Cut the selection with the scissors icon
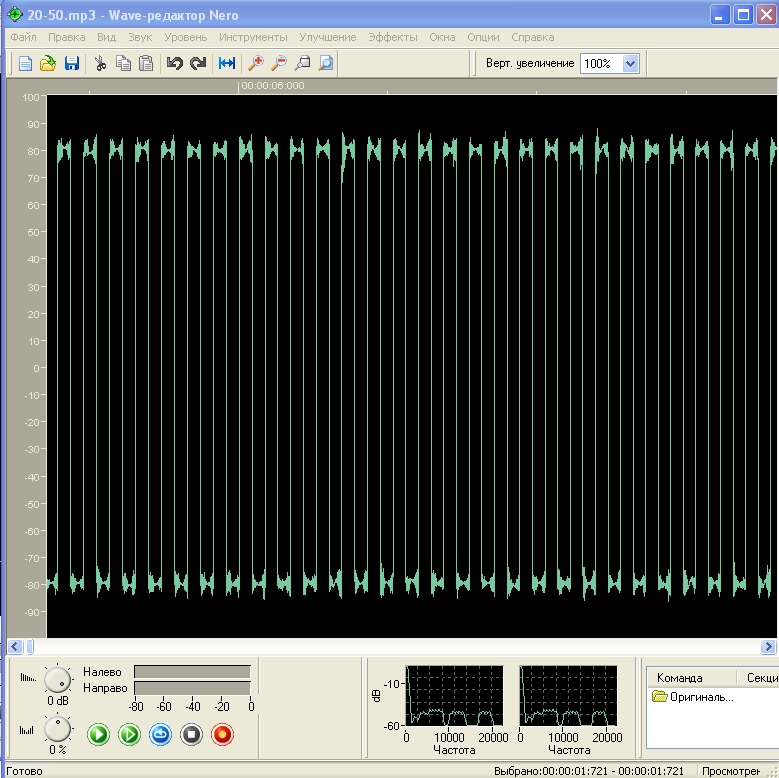Screen dimensions: 779x778 pos(100,64)
